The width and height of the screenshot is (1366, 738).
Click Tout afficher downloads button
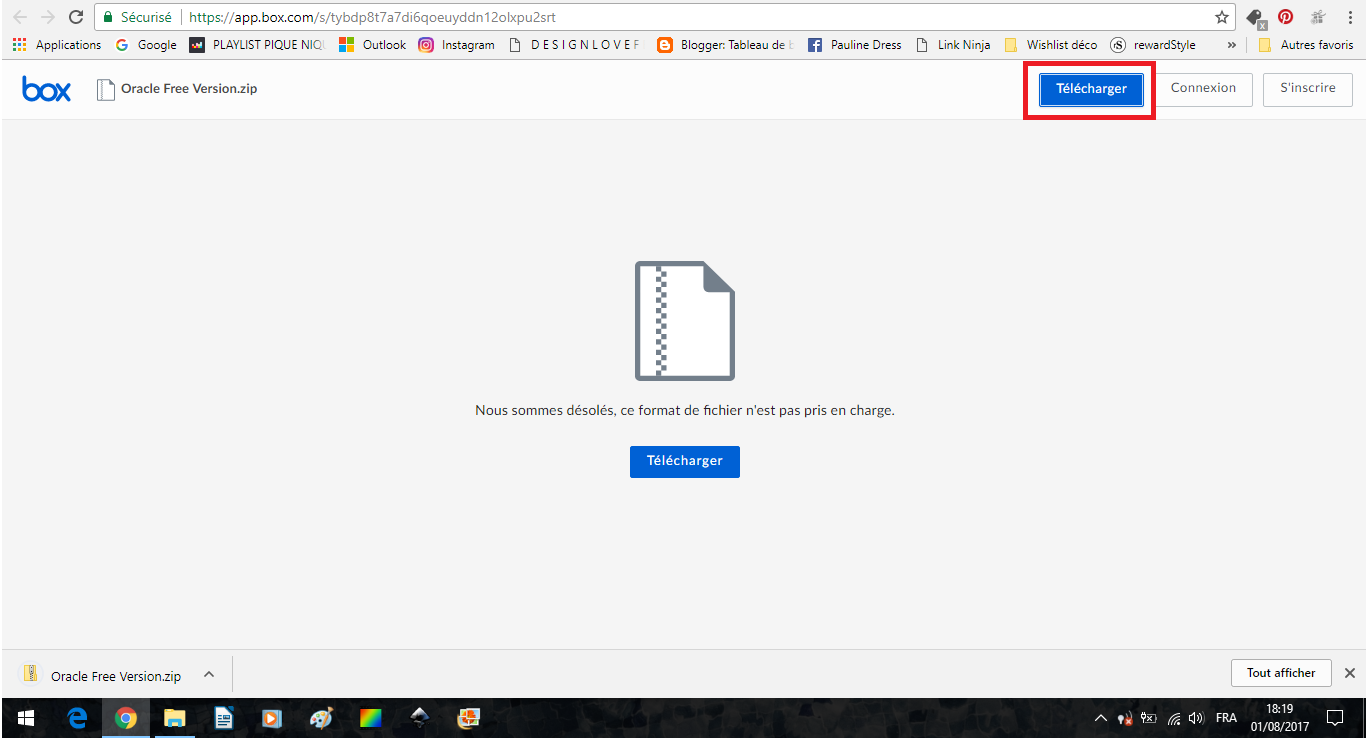click(1280, 673)
